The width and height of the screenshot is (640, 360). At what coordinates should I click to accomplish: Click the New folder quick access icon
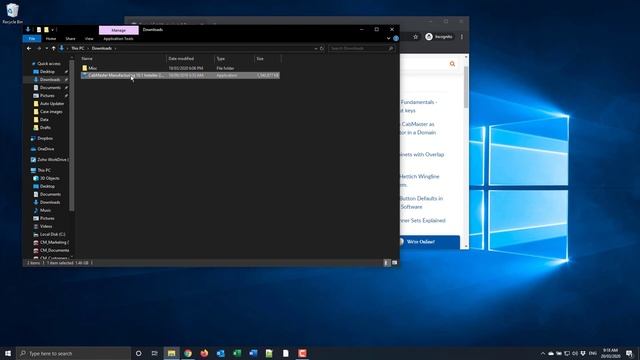[x=46, y=30]
